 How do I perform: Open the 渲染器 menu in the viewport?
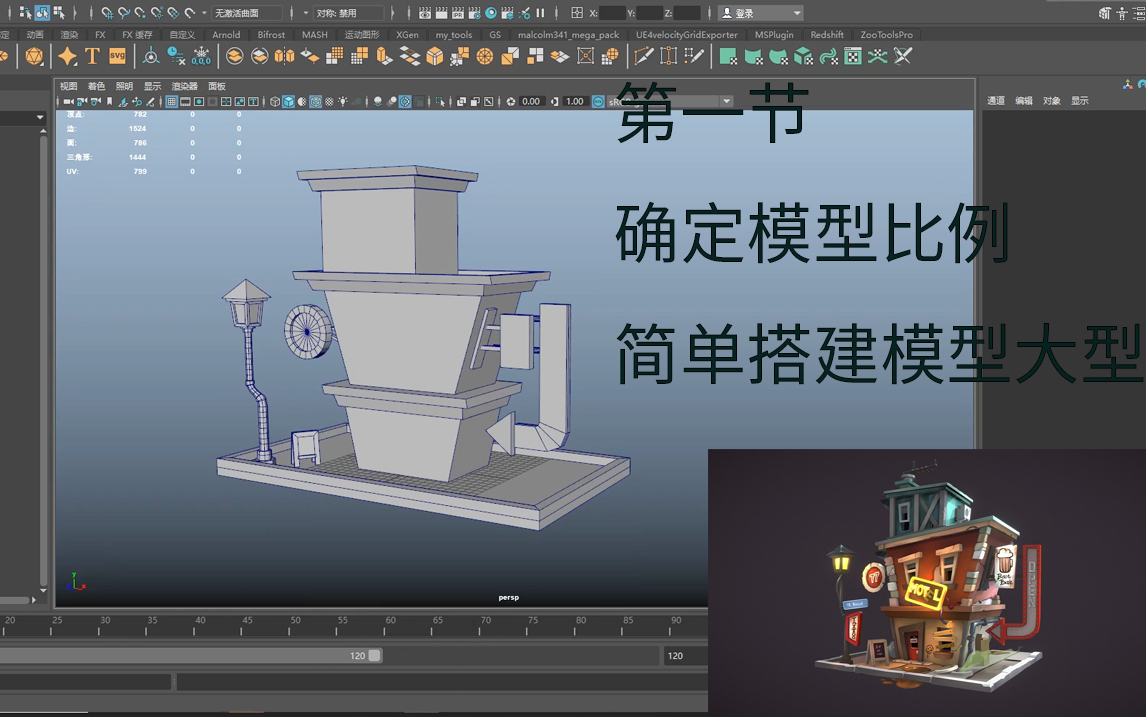(x=184, y=86)
